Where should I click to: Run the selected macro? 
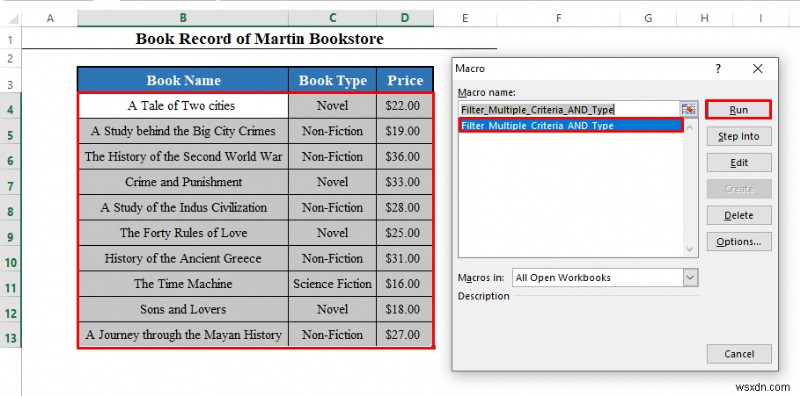tap(738, 110)
